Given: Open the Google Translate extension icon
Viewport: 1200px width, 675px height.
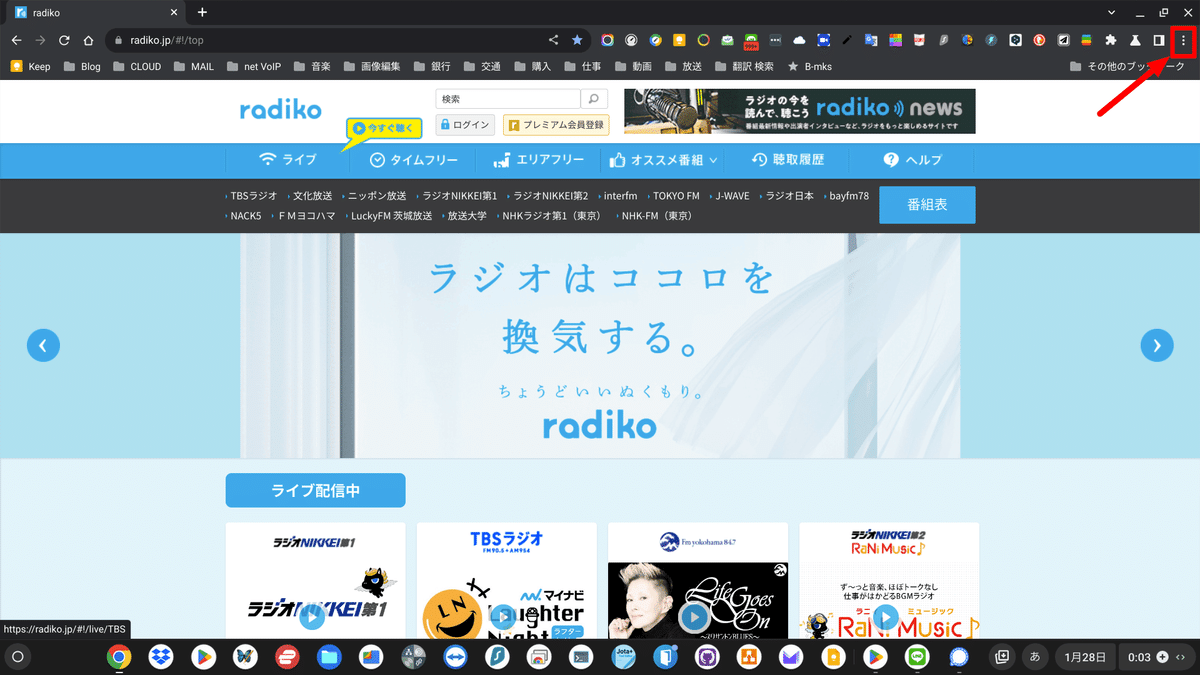Looking at the screenshot, I should pos(871,40).
